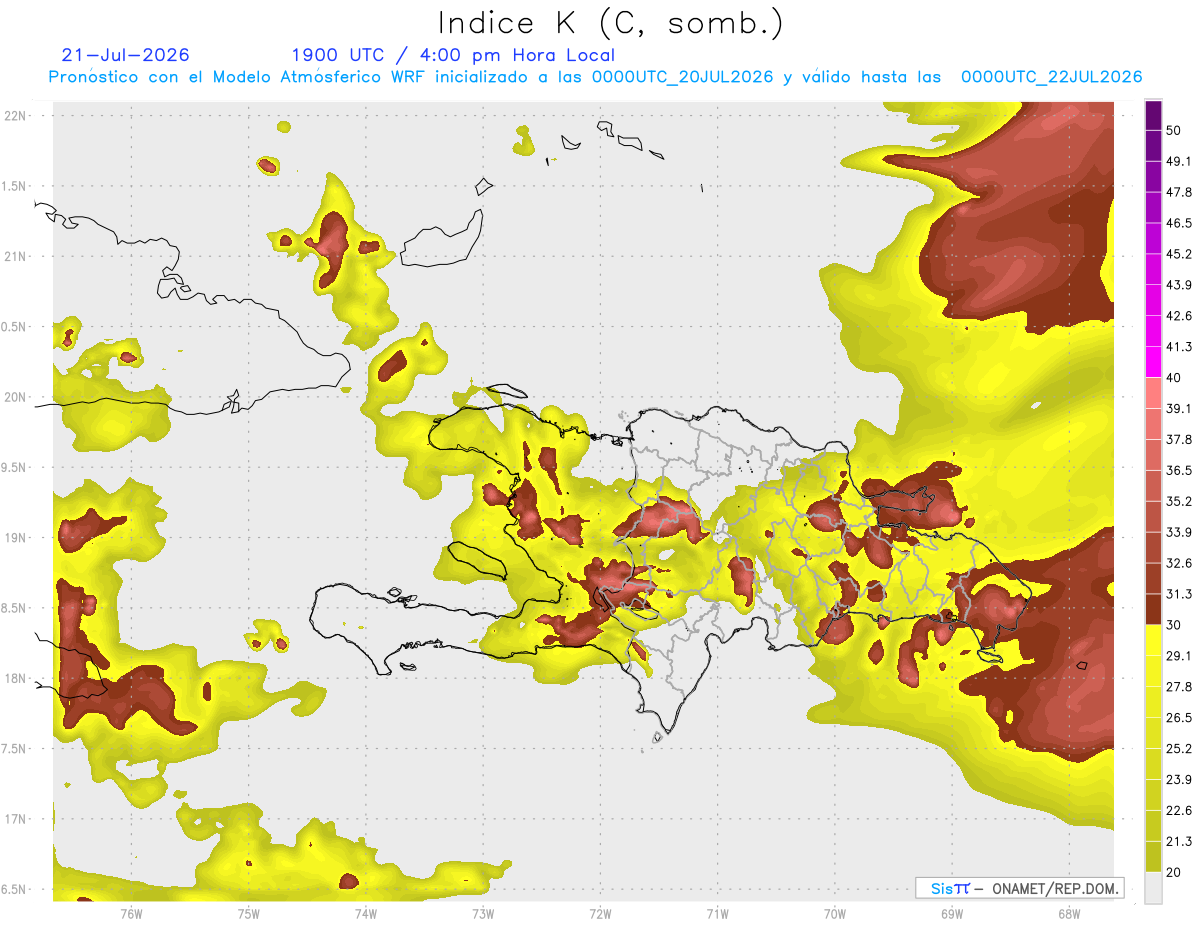
Task: Click olive legend band between 20 and 21.3
Action: pyautogui.click(x=1153, y=857)
